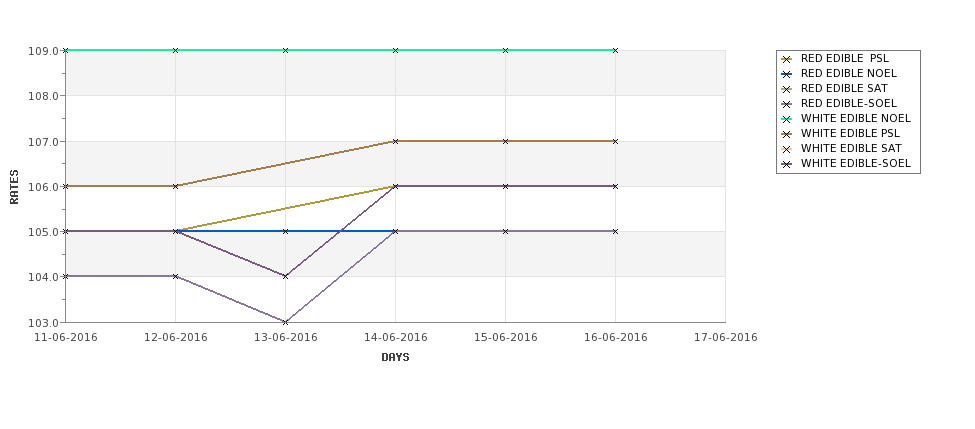Select the RED EDIBLE NOEL legend label

coord(849,73)
